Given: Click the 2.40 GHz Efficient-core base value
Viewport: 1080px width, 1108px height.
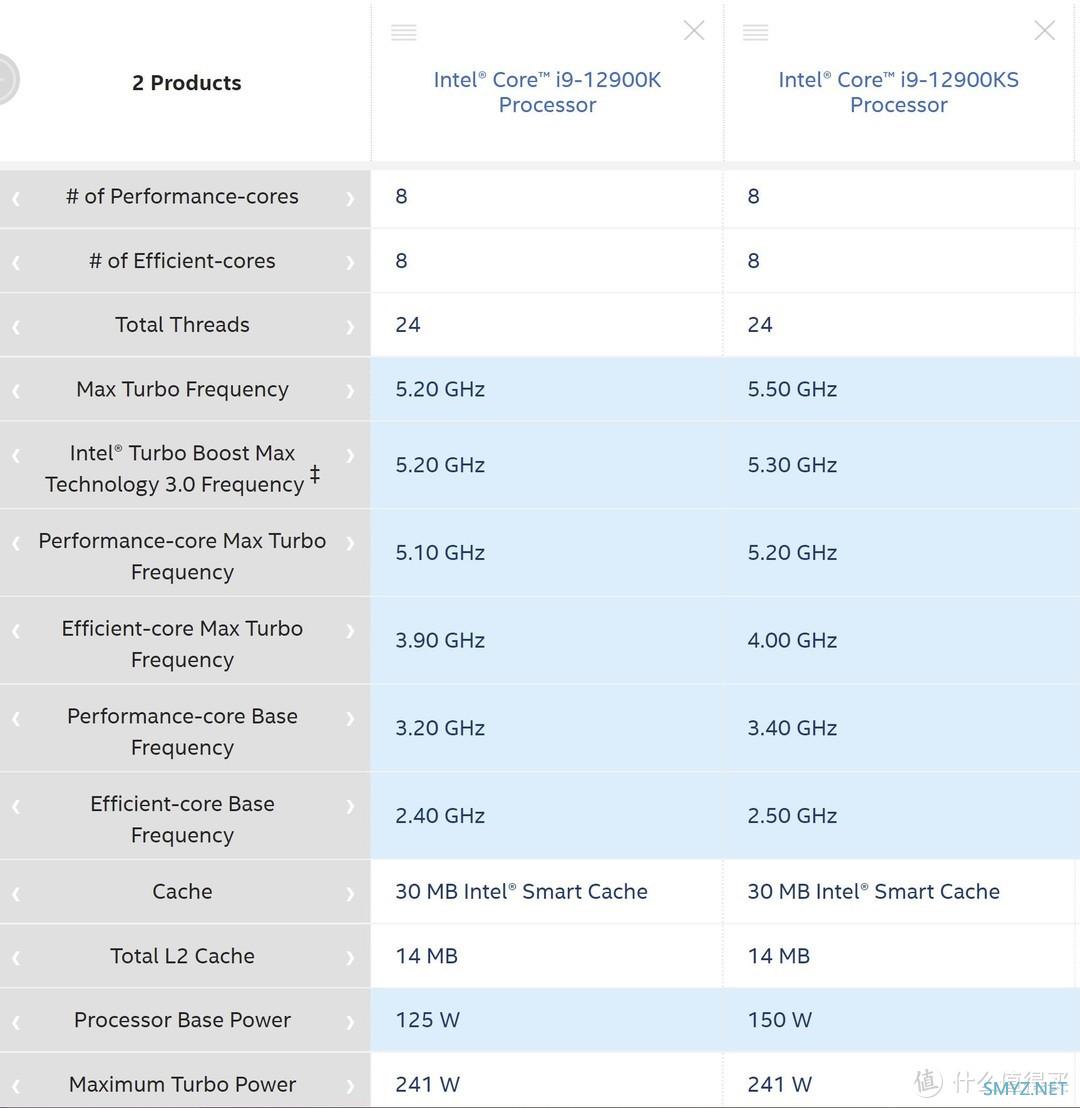Looking at the screenshot, I should tap(440, 815).
